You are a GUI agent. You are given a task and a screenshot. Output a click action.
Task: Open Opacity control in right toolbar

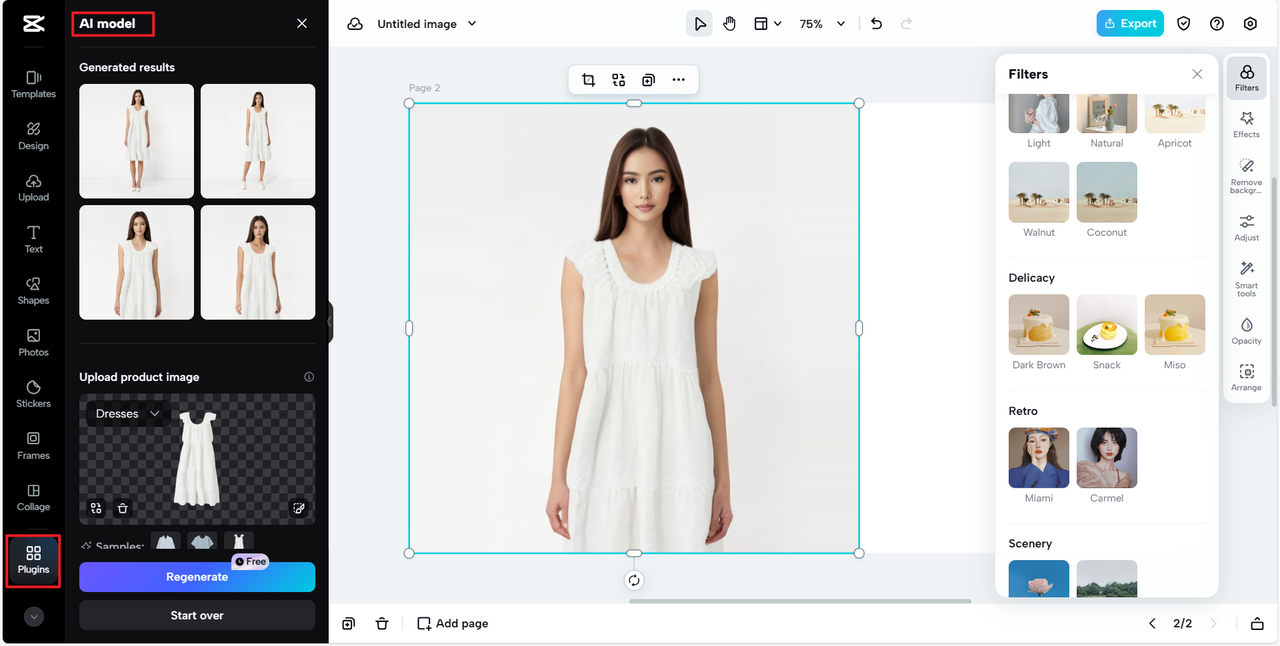(1247, 331)
